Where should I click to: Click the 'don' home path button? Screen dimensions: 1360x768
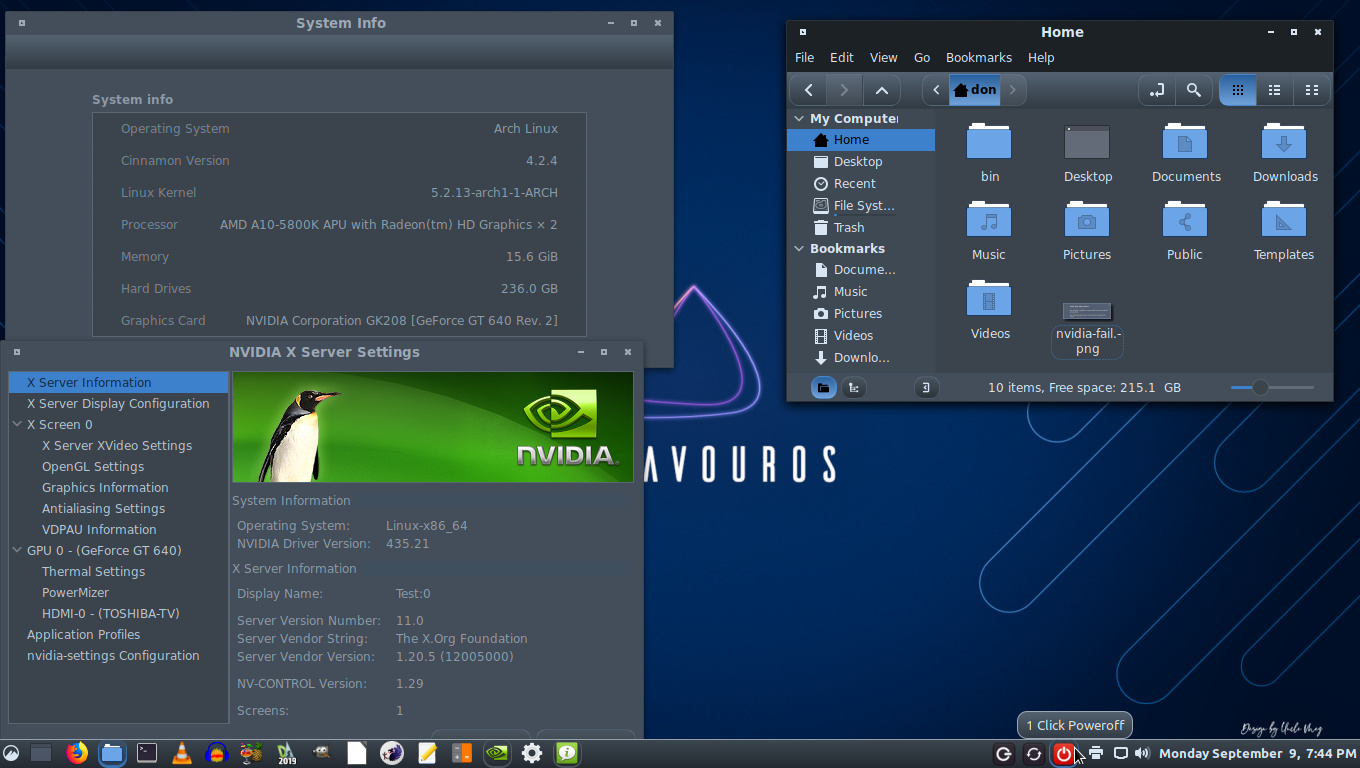pos(975,90)
